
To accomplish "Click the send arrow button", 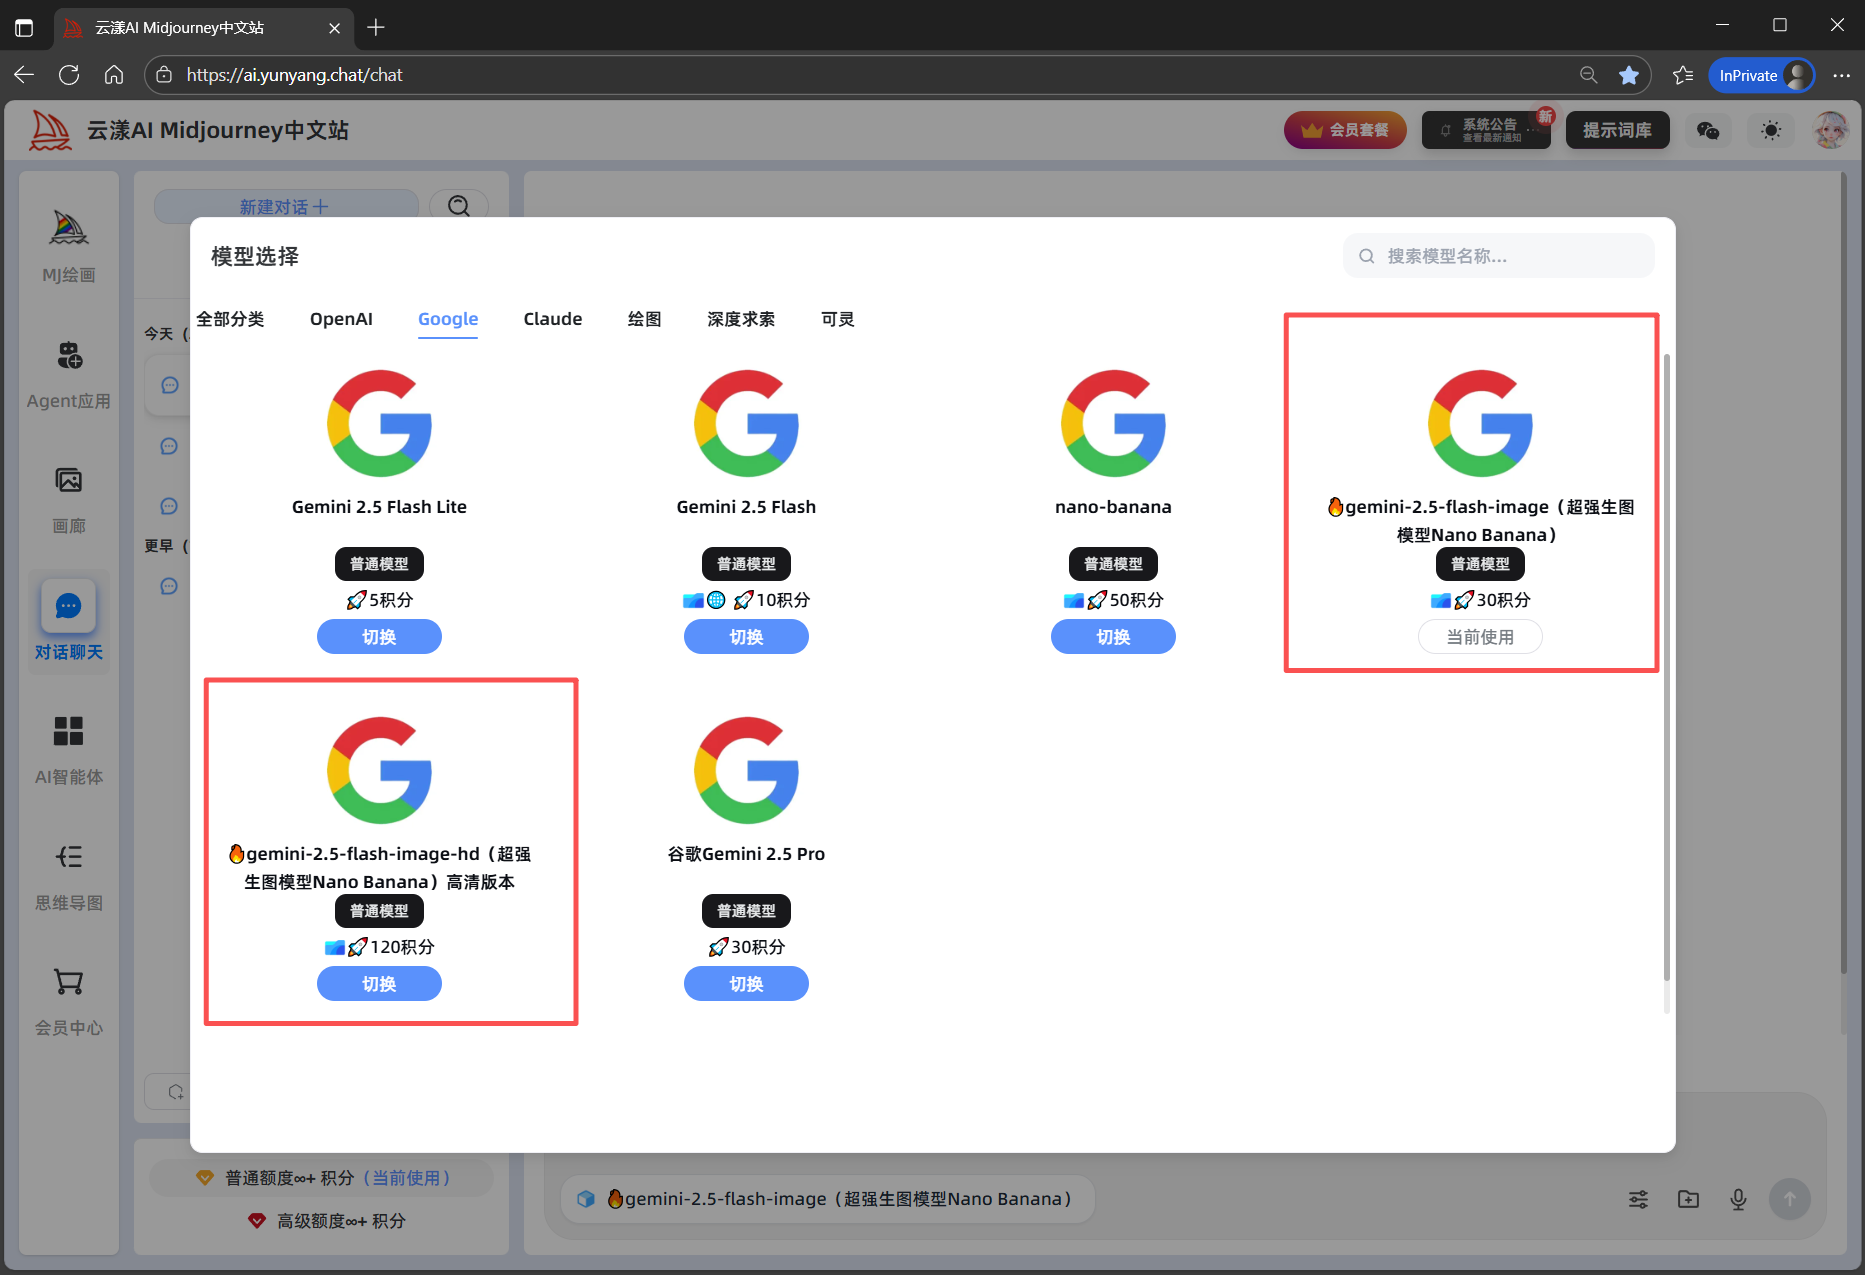I will tap(1790, 1199).
